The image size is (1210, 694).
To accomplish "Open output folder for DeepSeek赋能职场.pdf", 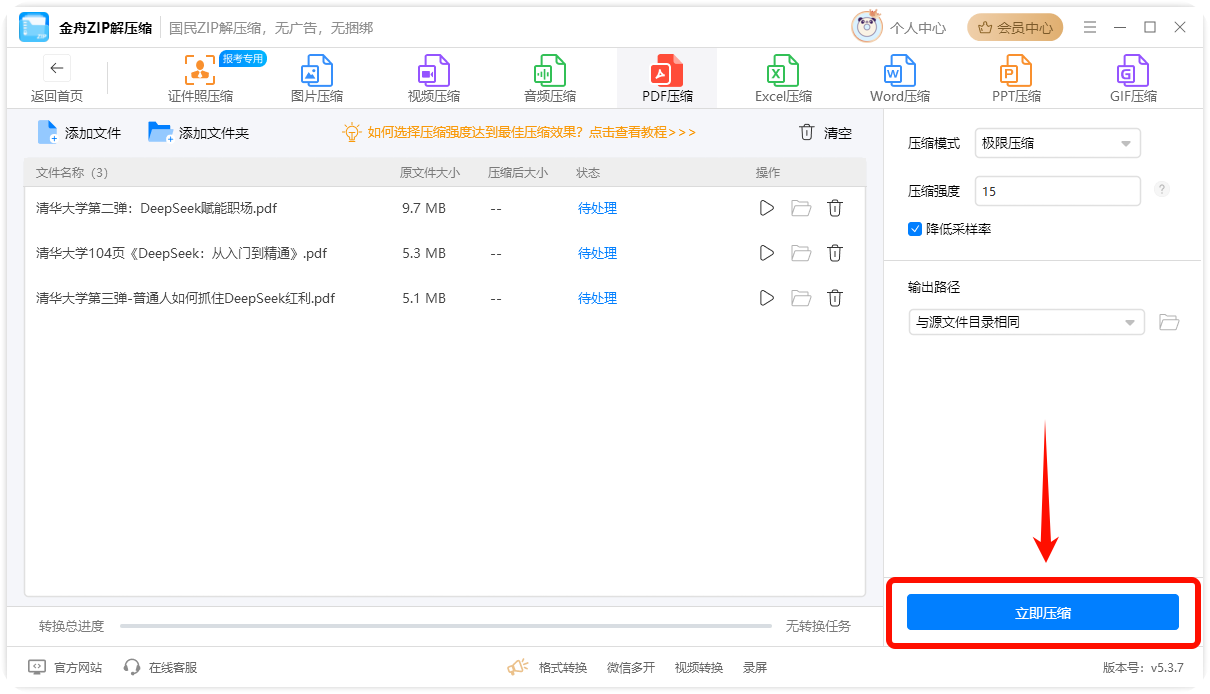I will (801, 208).
